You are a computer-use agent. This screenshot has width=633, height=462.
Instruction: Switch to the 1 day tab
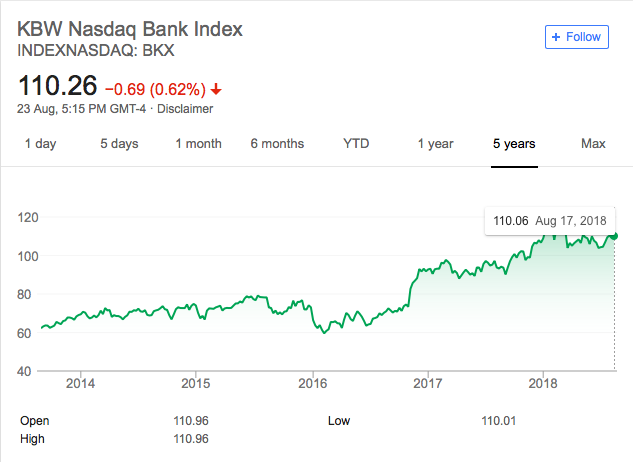(x=40, y=144)
